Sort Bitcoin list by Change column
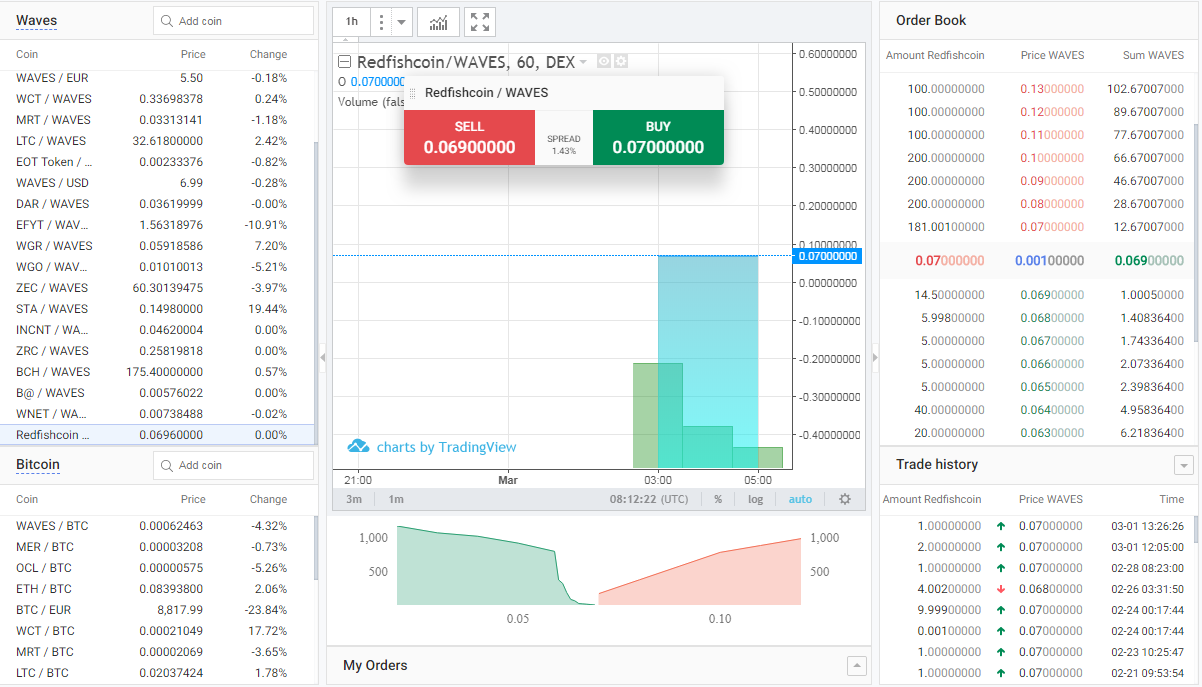 (268, 499)
